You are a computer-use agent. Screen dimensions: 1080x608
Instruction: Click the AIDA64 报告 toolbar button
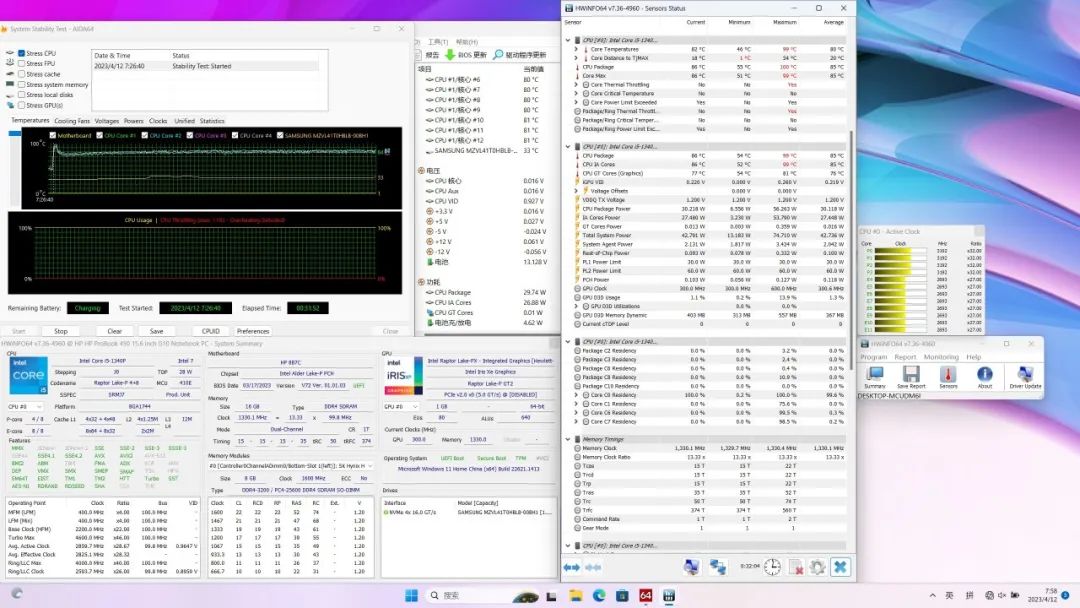point(427,55)
